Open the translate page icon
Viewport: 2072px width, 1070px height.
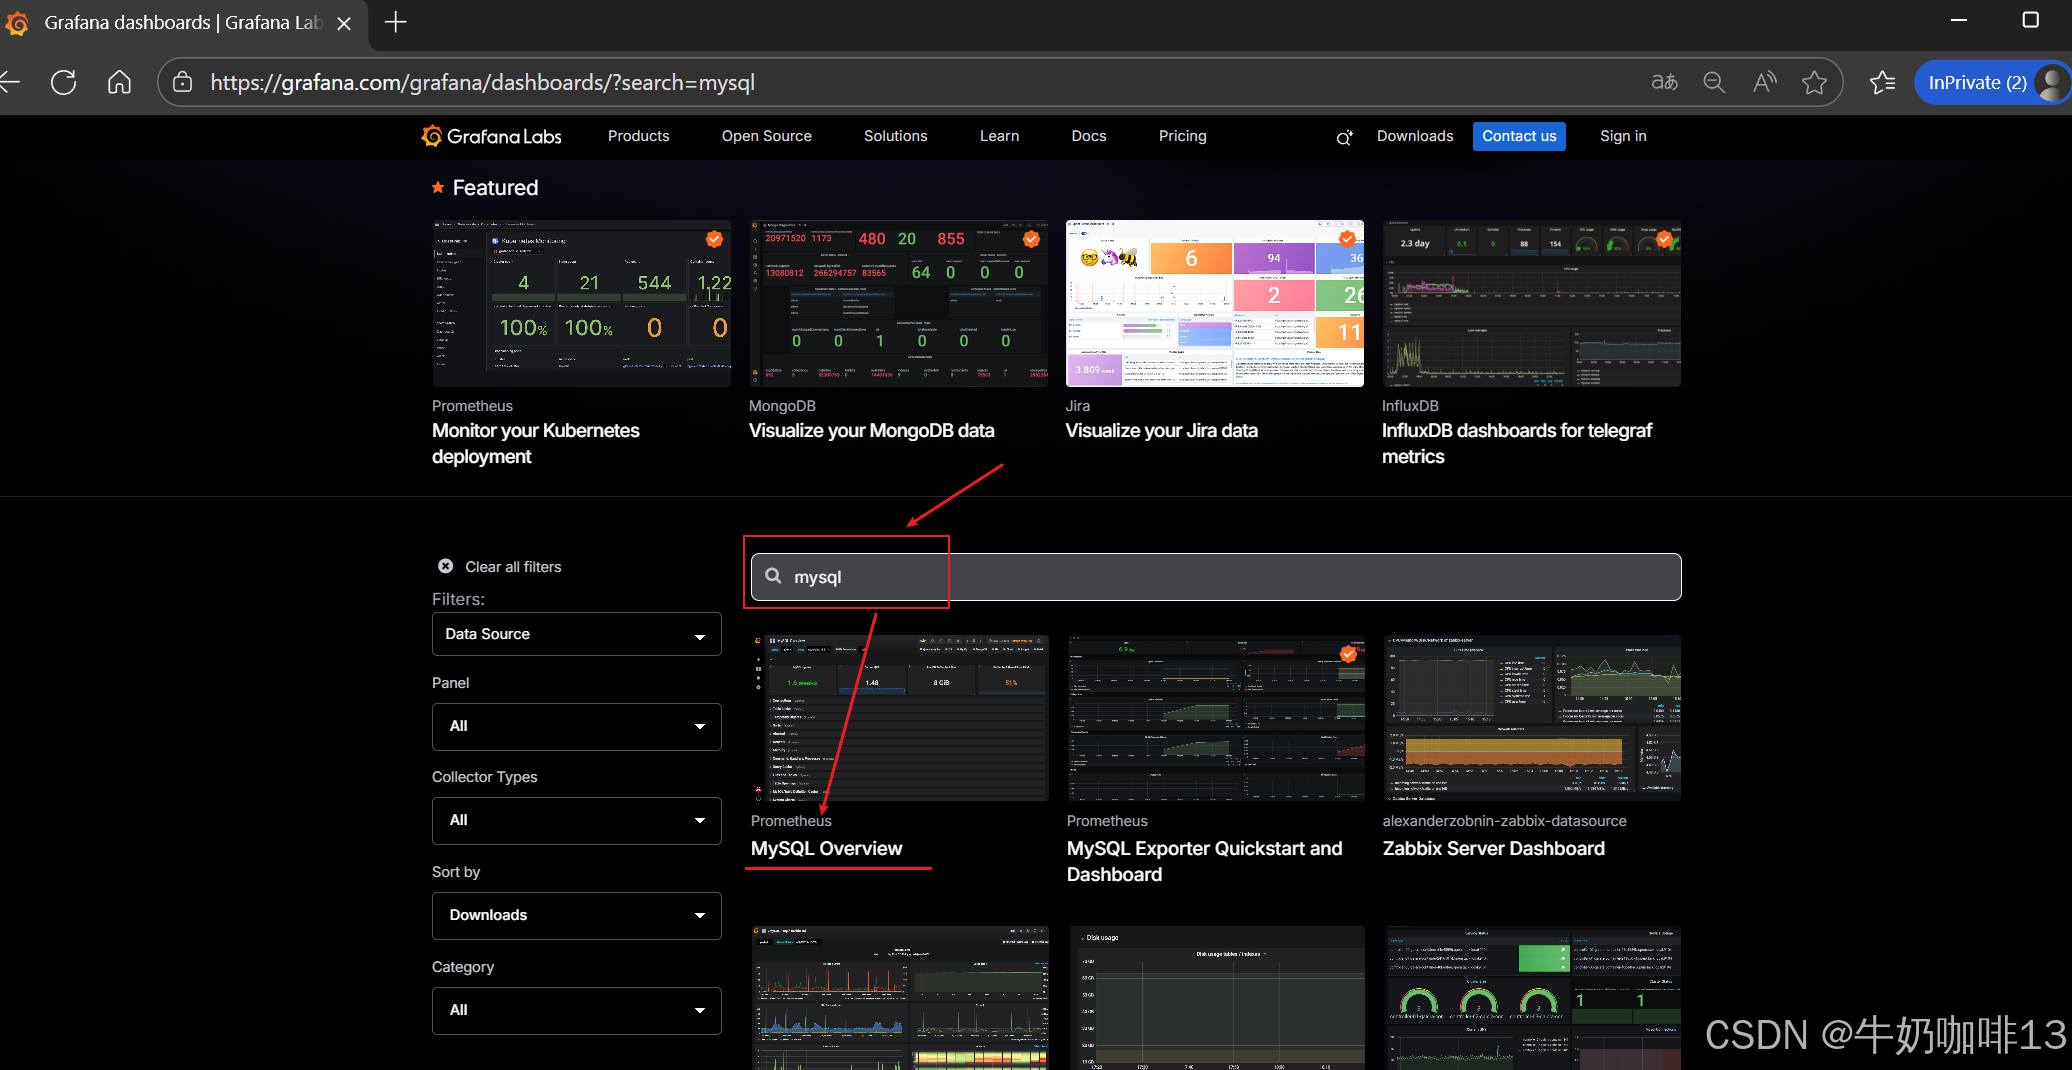[1664, 82]
